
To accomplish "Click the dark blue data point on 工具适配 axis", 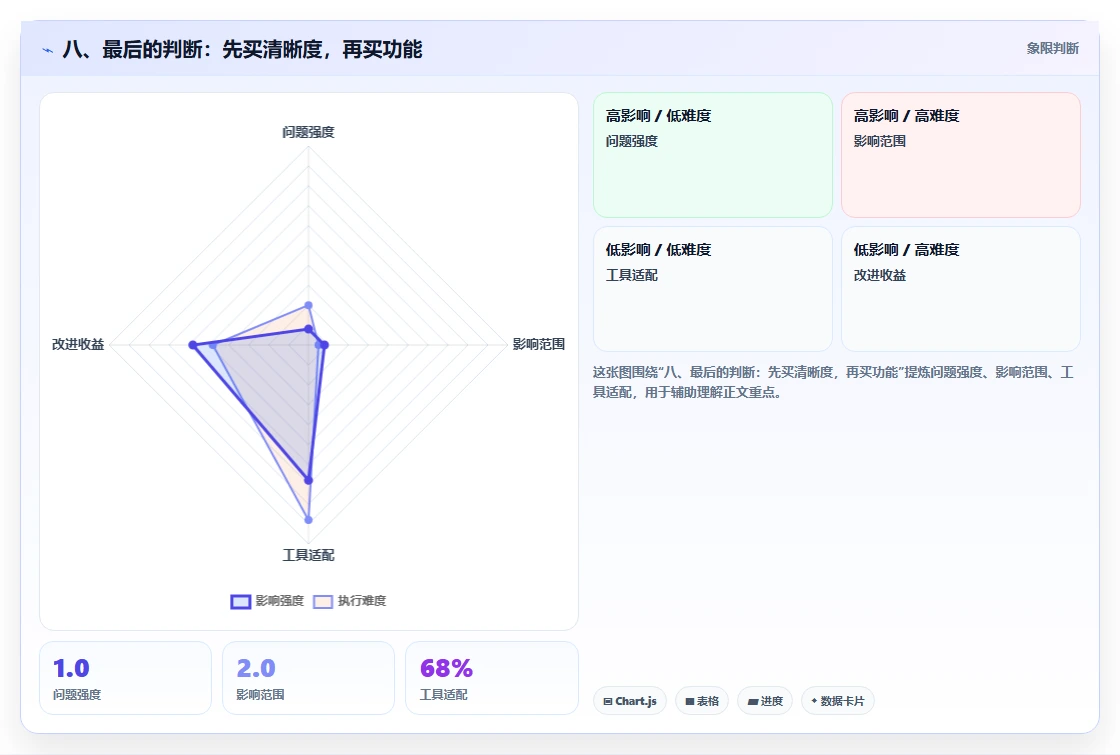I will [309, 480].
